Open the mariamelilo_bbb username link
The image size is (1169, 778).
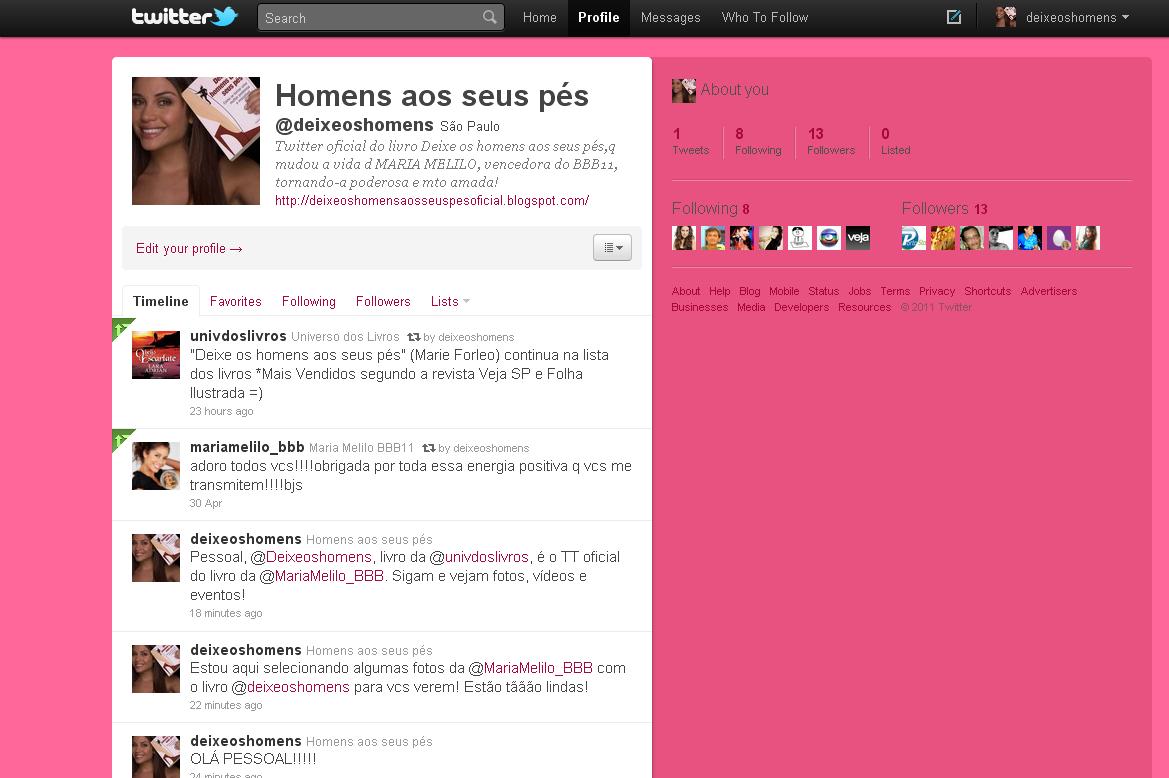pos(247,447)
